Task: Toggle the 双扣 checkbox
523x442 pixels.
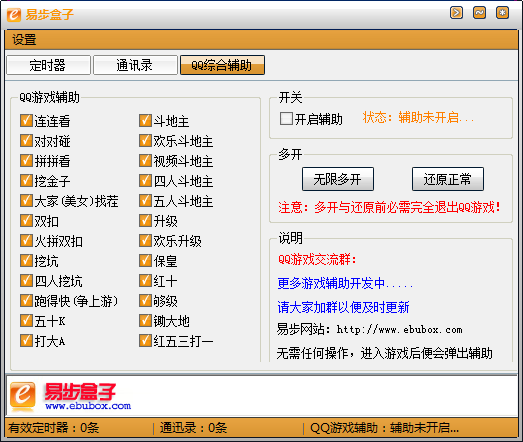Action: [26, 220]
